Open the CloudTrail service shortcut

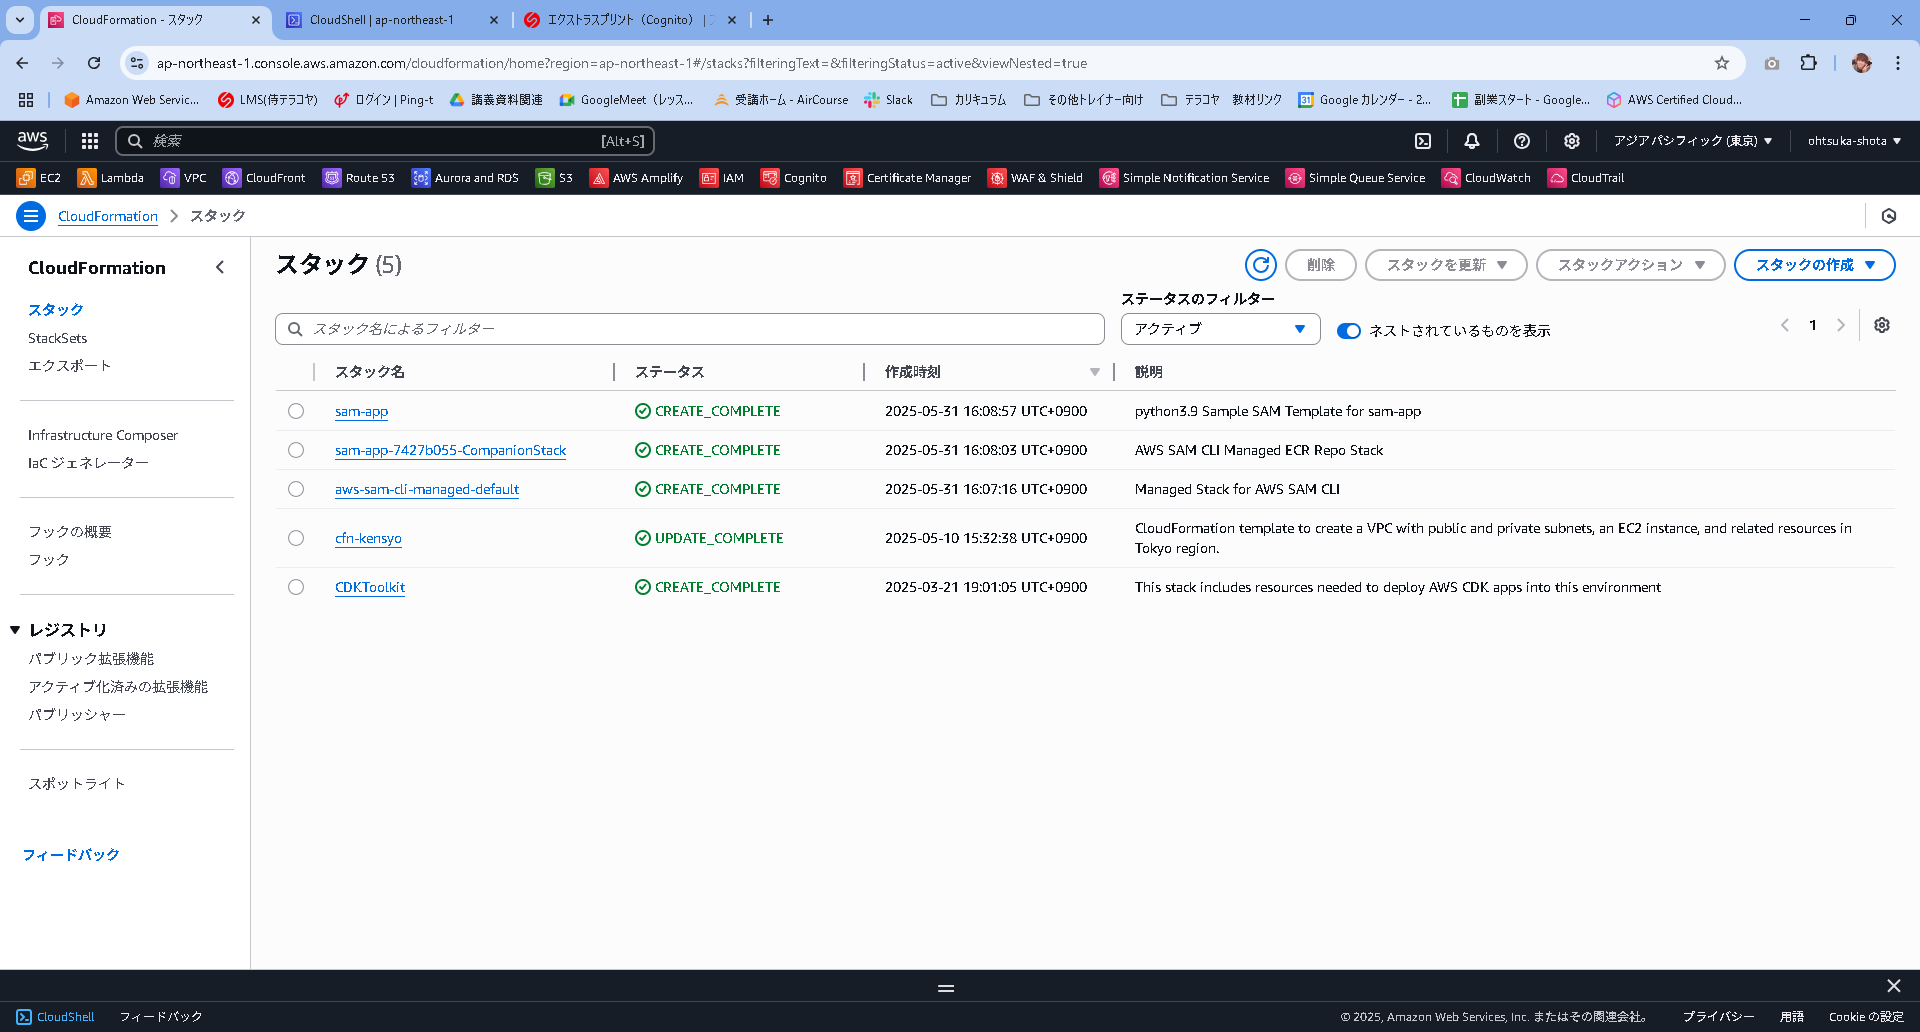[1587, 178]
